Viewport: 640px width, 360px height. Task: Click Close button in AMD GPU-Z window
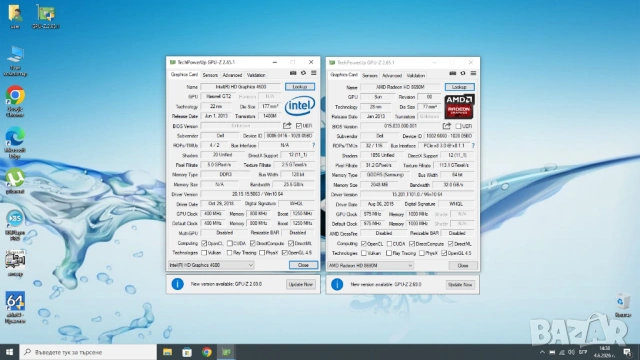tap(463, 265)
